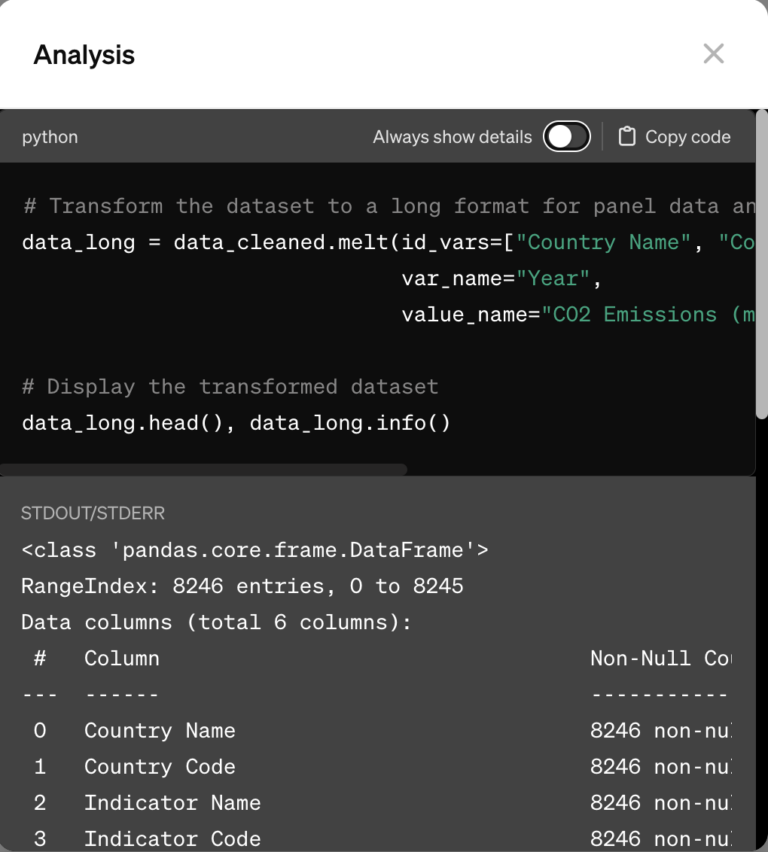Click the Data columns total line

[216, 622]
